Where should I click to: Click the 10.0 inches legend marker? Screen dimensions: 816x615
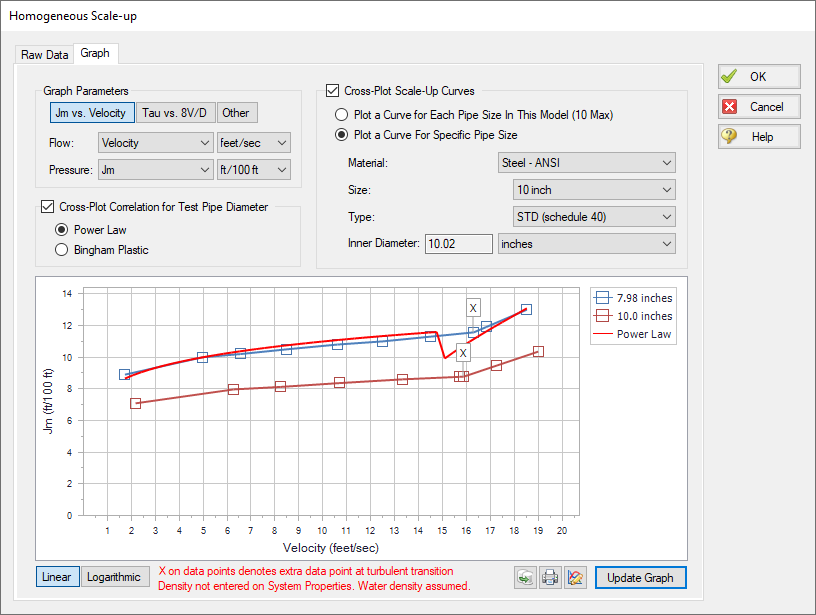click(x=602, y=316)
